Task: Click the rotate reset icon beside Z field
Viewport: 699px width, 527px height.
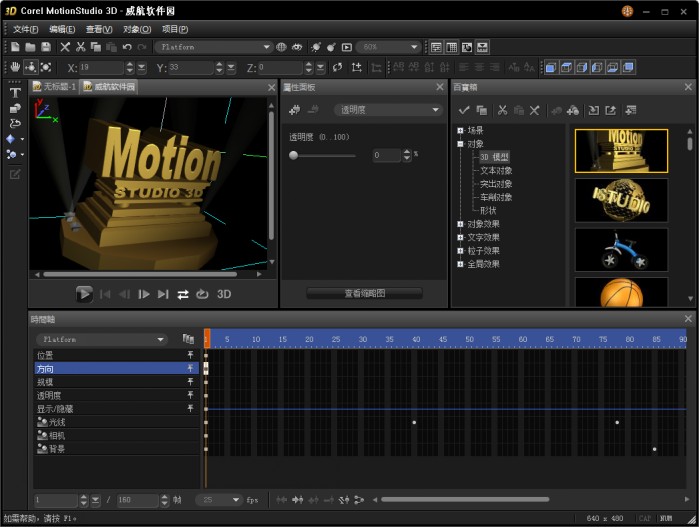Action: tap(337, 67)
